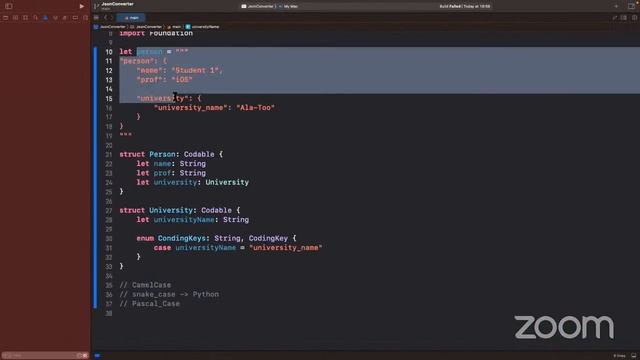Open the JsonConverter scheme selector

tap(259, 6)
